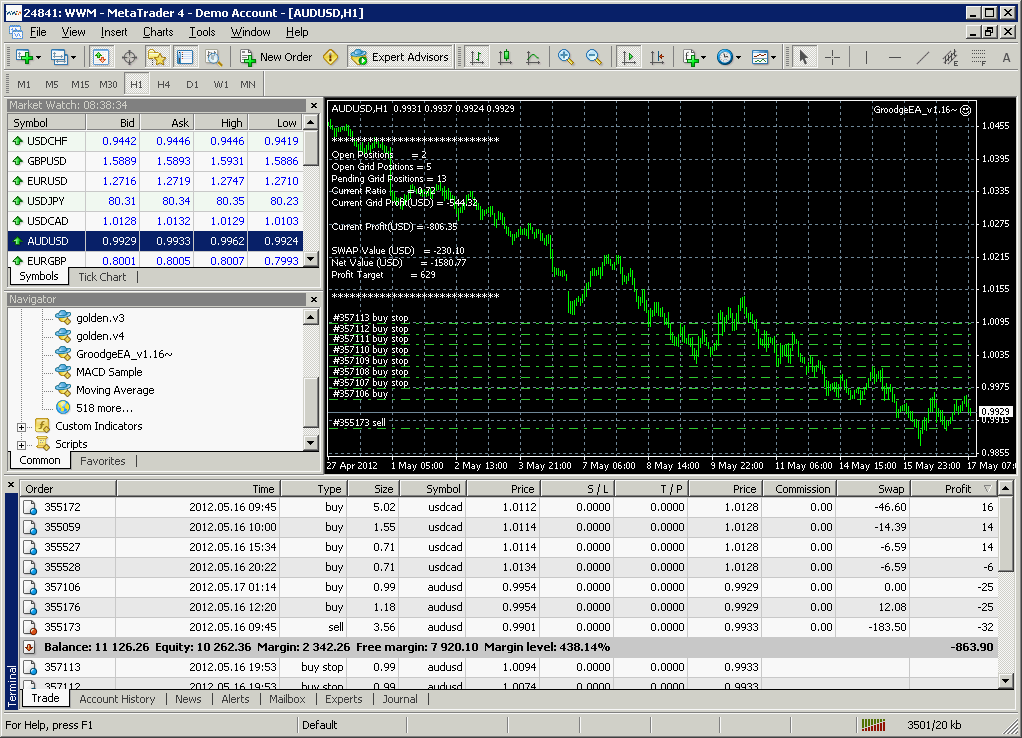Switch chart to M15 timeframe
This screenshot has height=738, width=1022.
80,84
